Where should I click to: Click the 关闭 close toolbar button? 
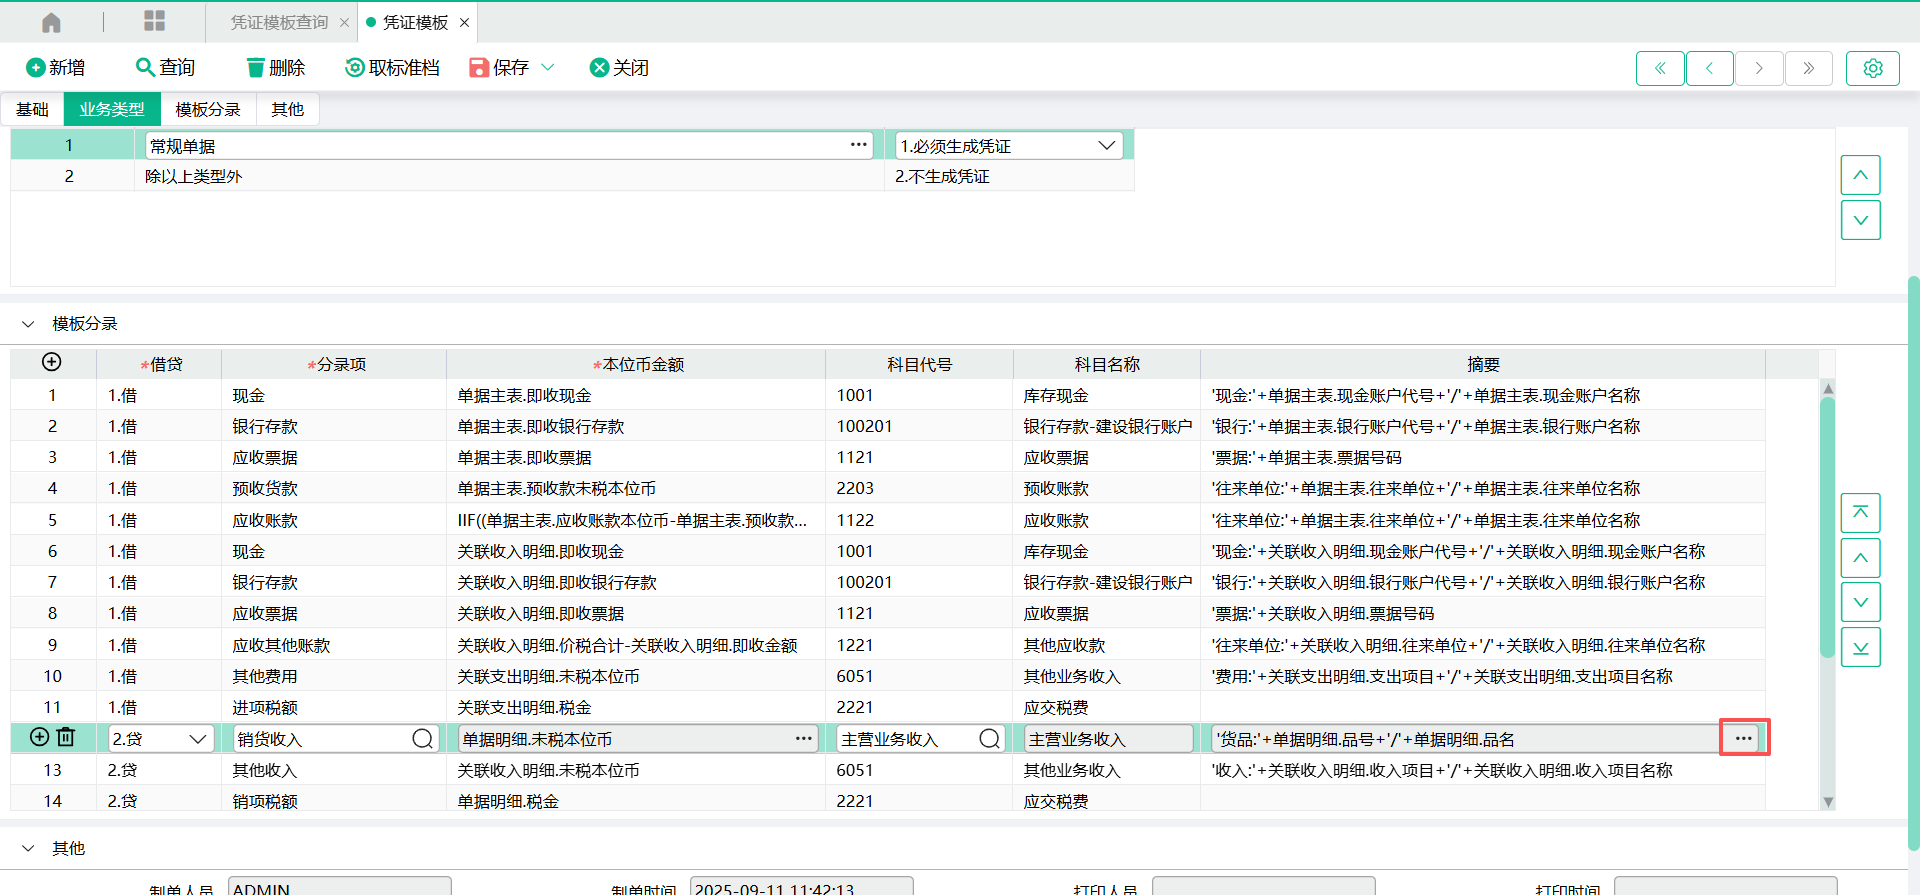[619, 67]
